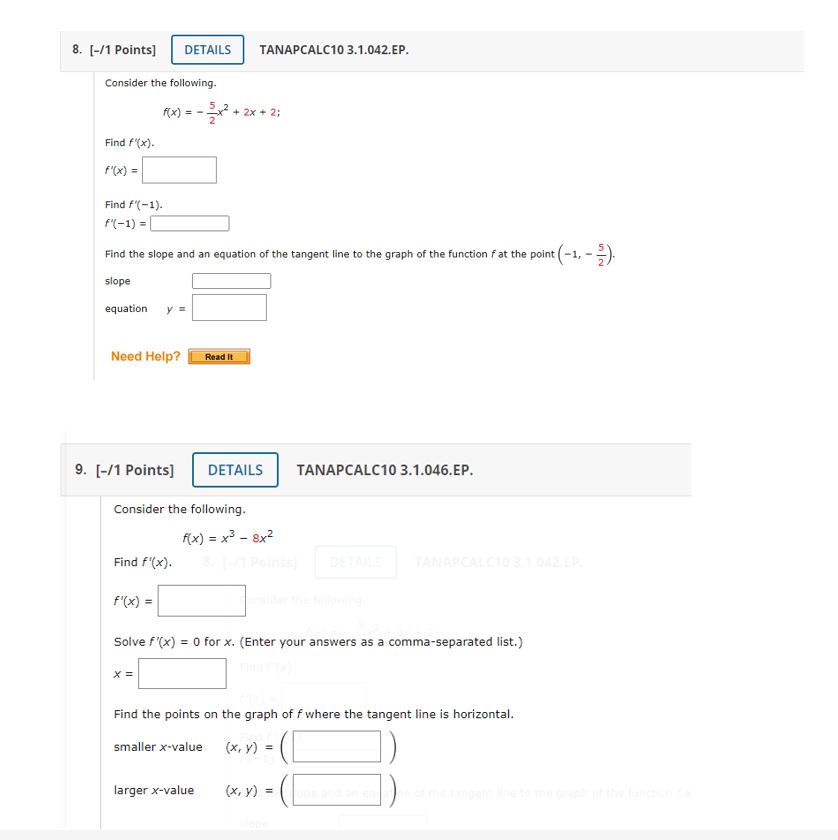Viewport: 838px width, 840px height.
Task: Click the Read It button
Action: pyautogui.click(x=219, y=356)
